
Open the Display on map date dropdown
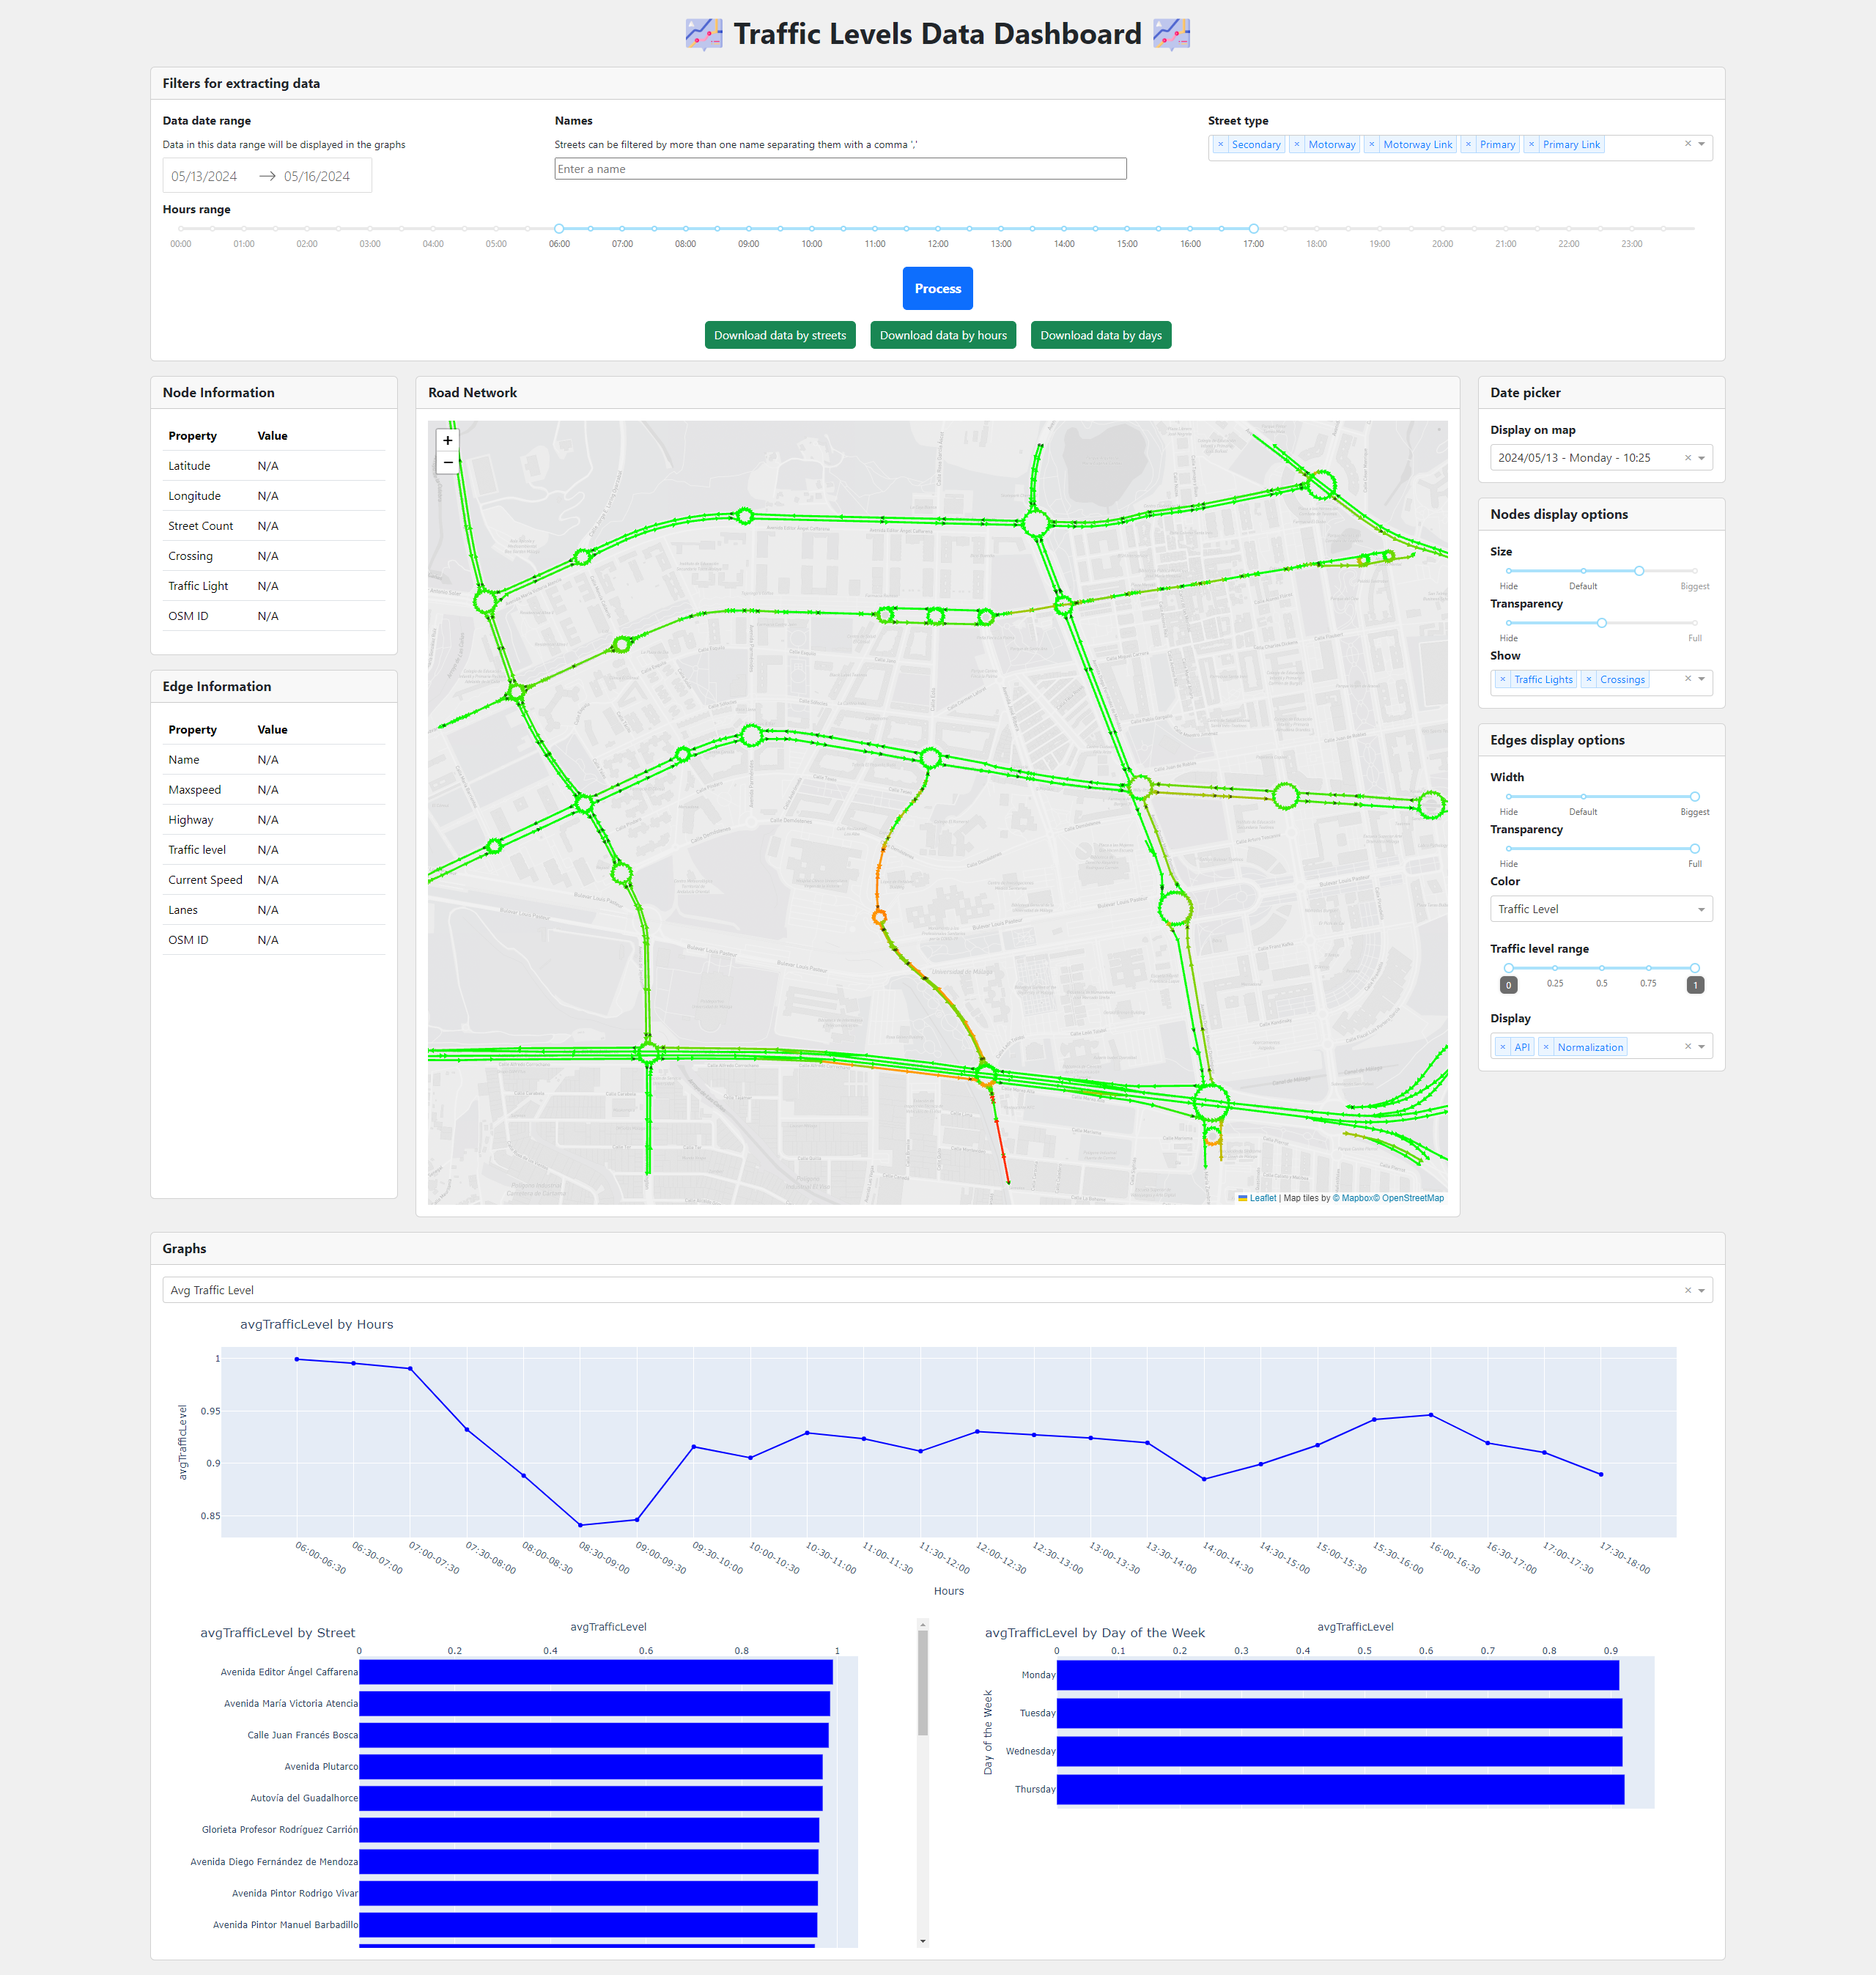pos(1701,458)
